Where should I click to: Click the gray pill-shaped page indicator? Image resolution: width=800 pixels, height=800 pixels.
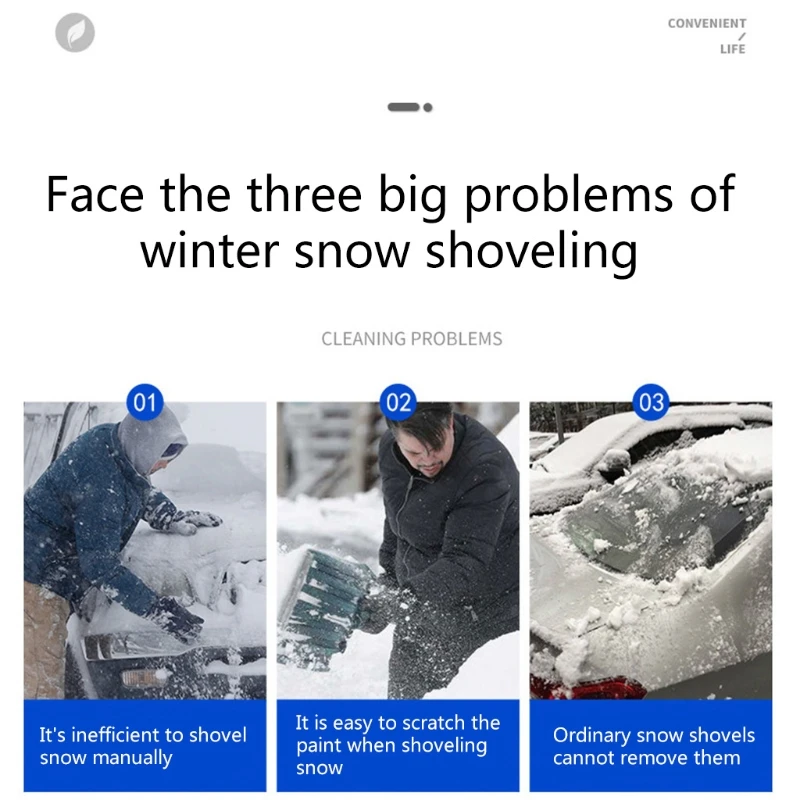(403, 107)
